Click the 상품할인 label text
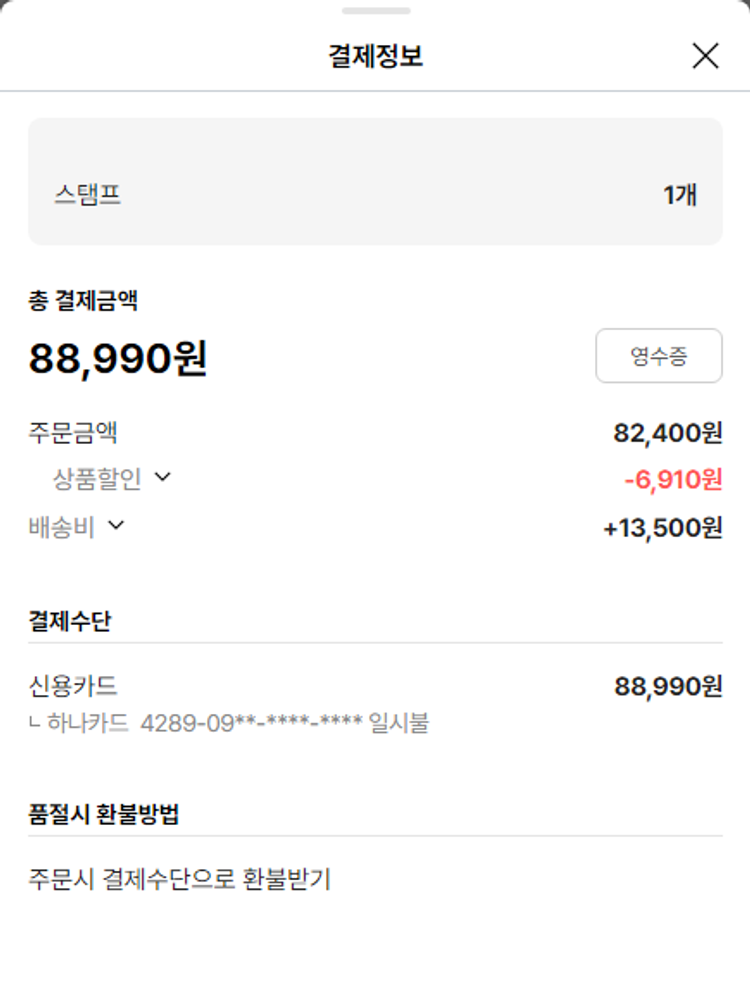The width and height of the screenshot is (750, 998). [97, 479]
